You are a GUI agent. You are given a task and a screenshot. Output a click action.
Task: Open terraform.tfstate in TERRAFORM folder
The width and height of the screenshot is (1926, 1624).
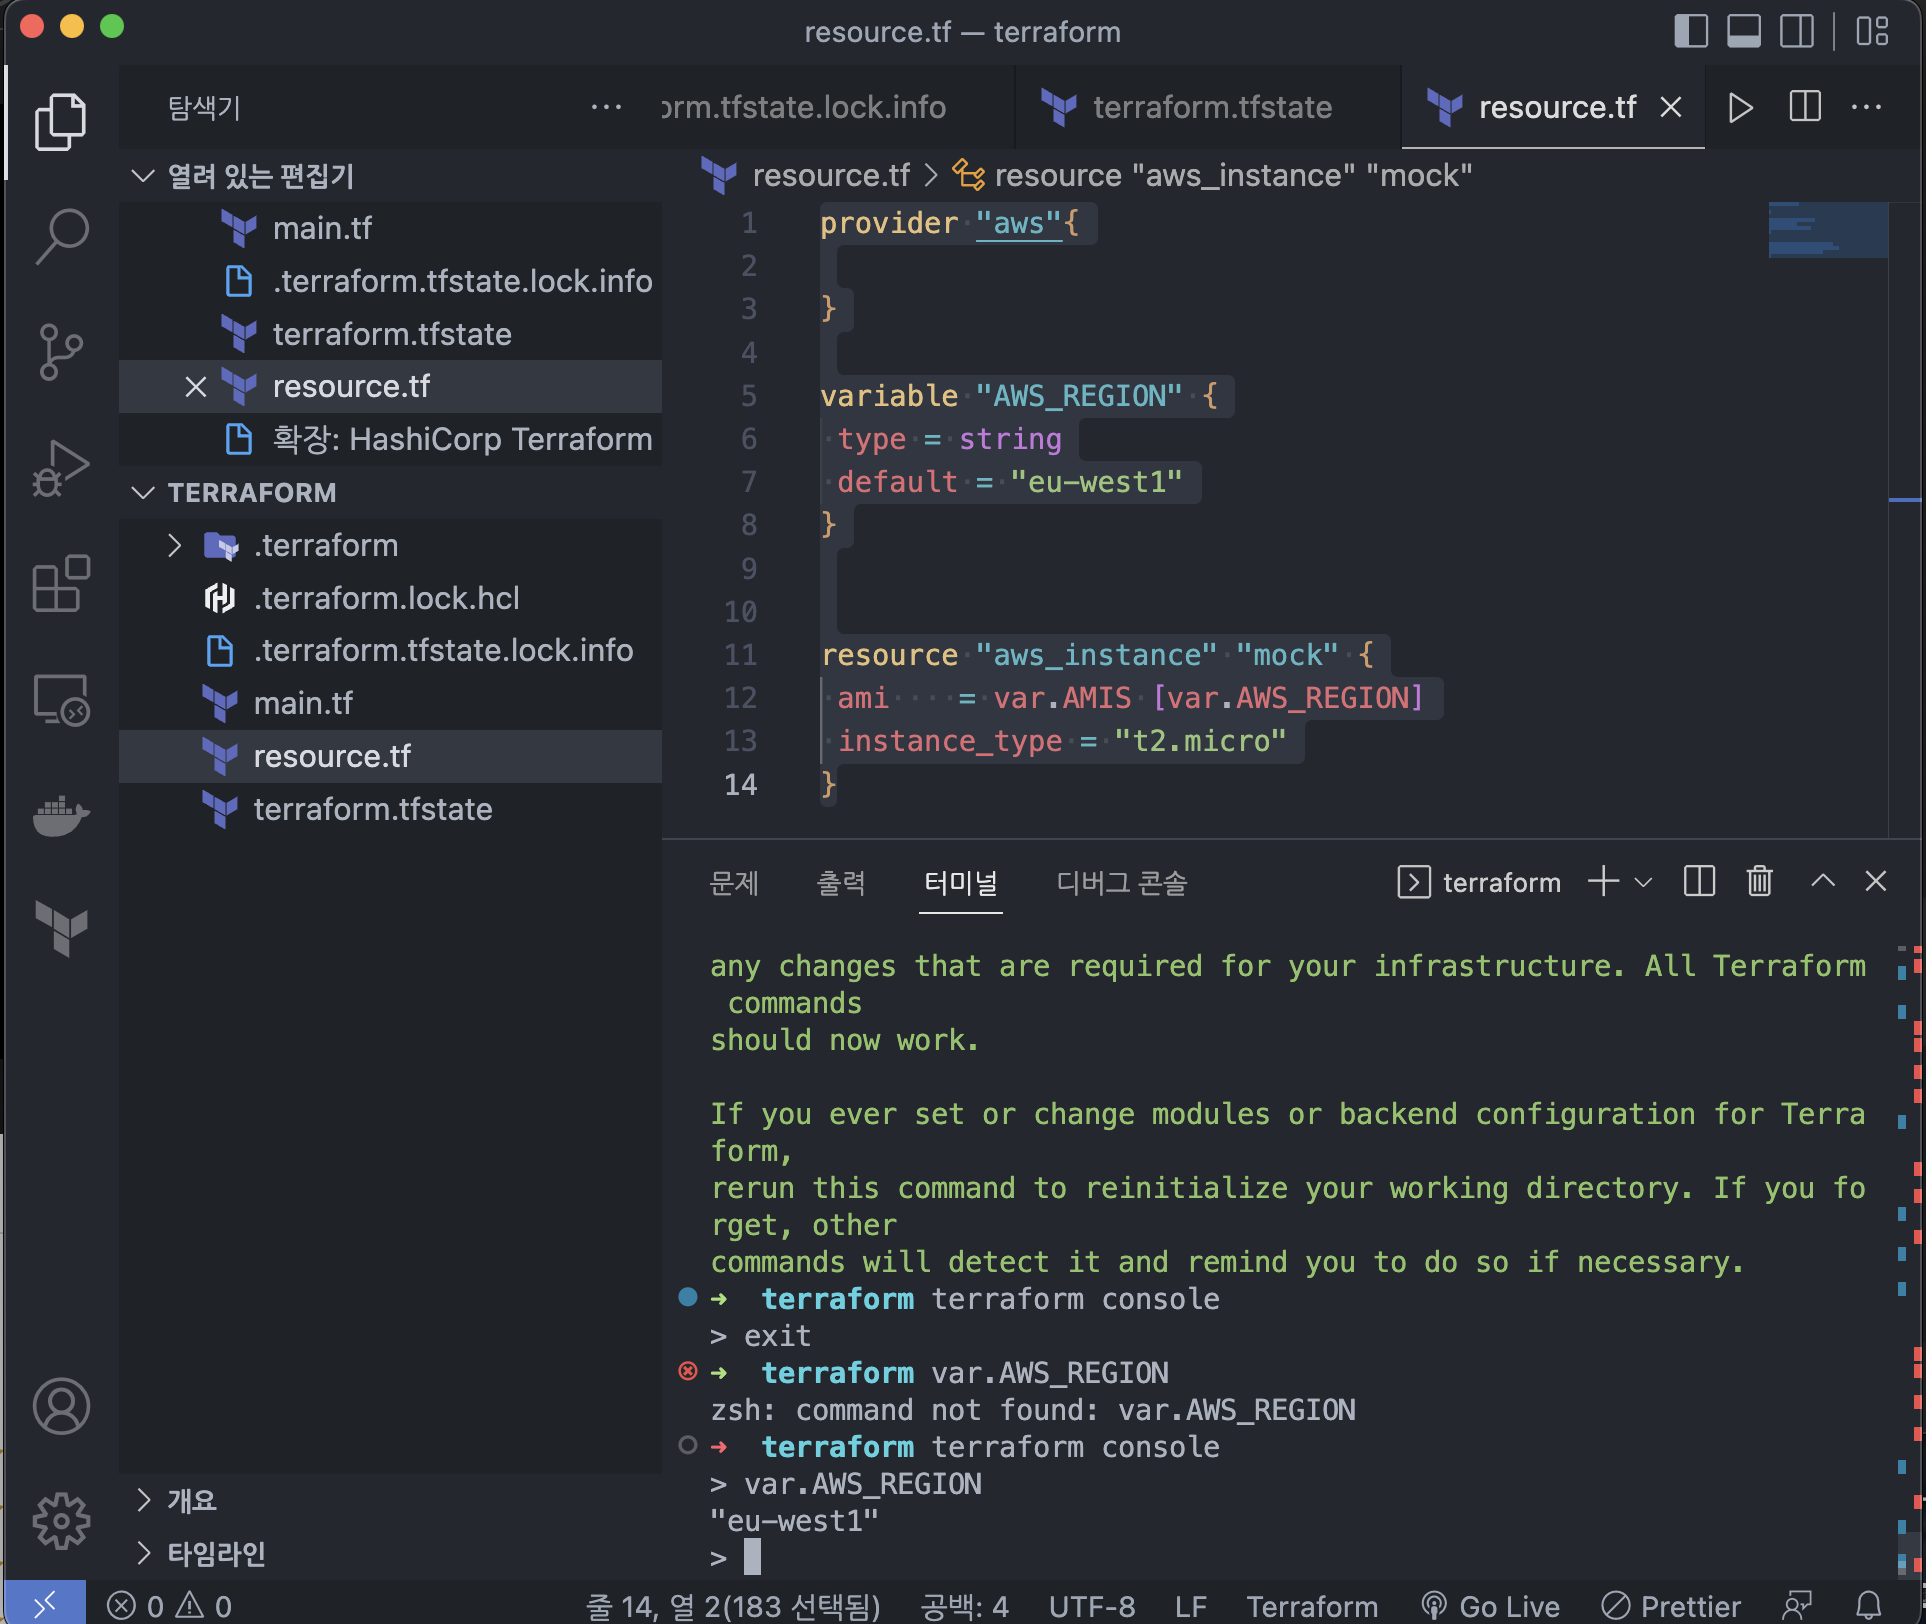tap(390, 810)
